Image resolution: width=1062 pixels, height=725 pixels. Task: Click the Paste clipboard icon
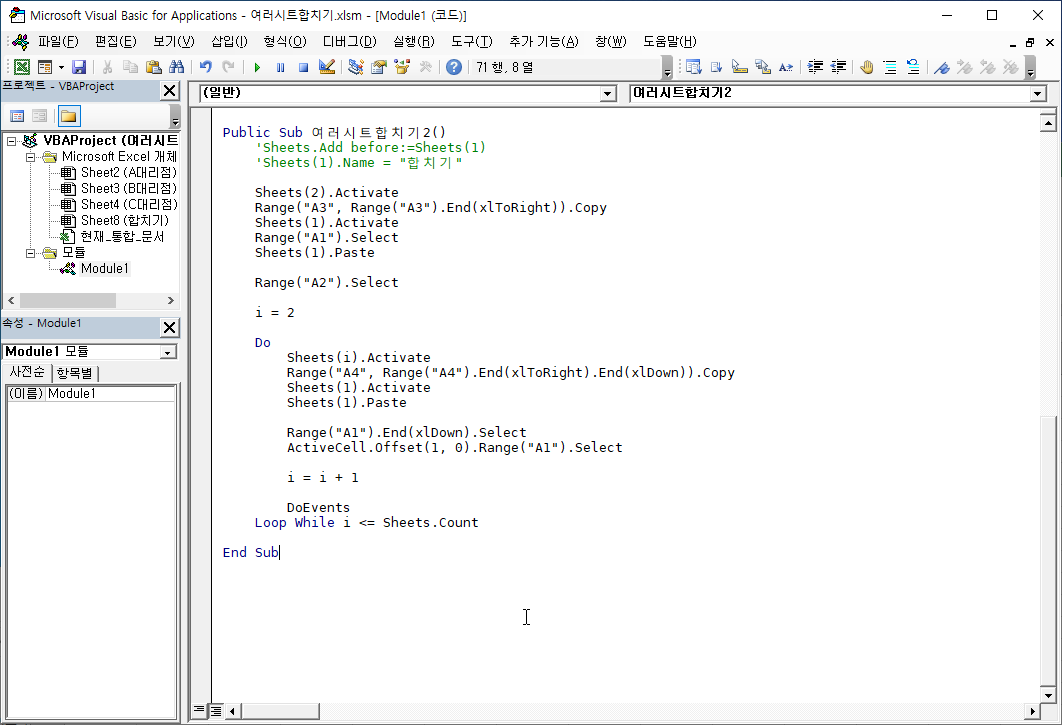pos(154,67)
